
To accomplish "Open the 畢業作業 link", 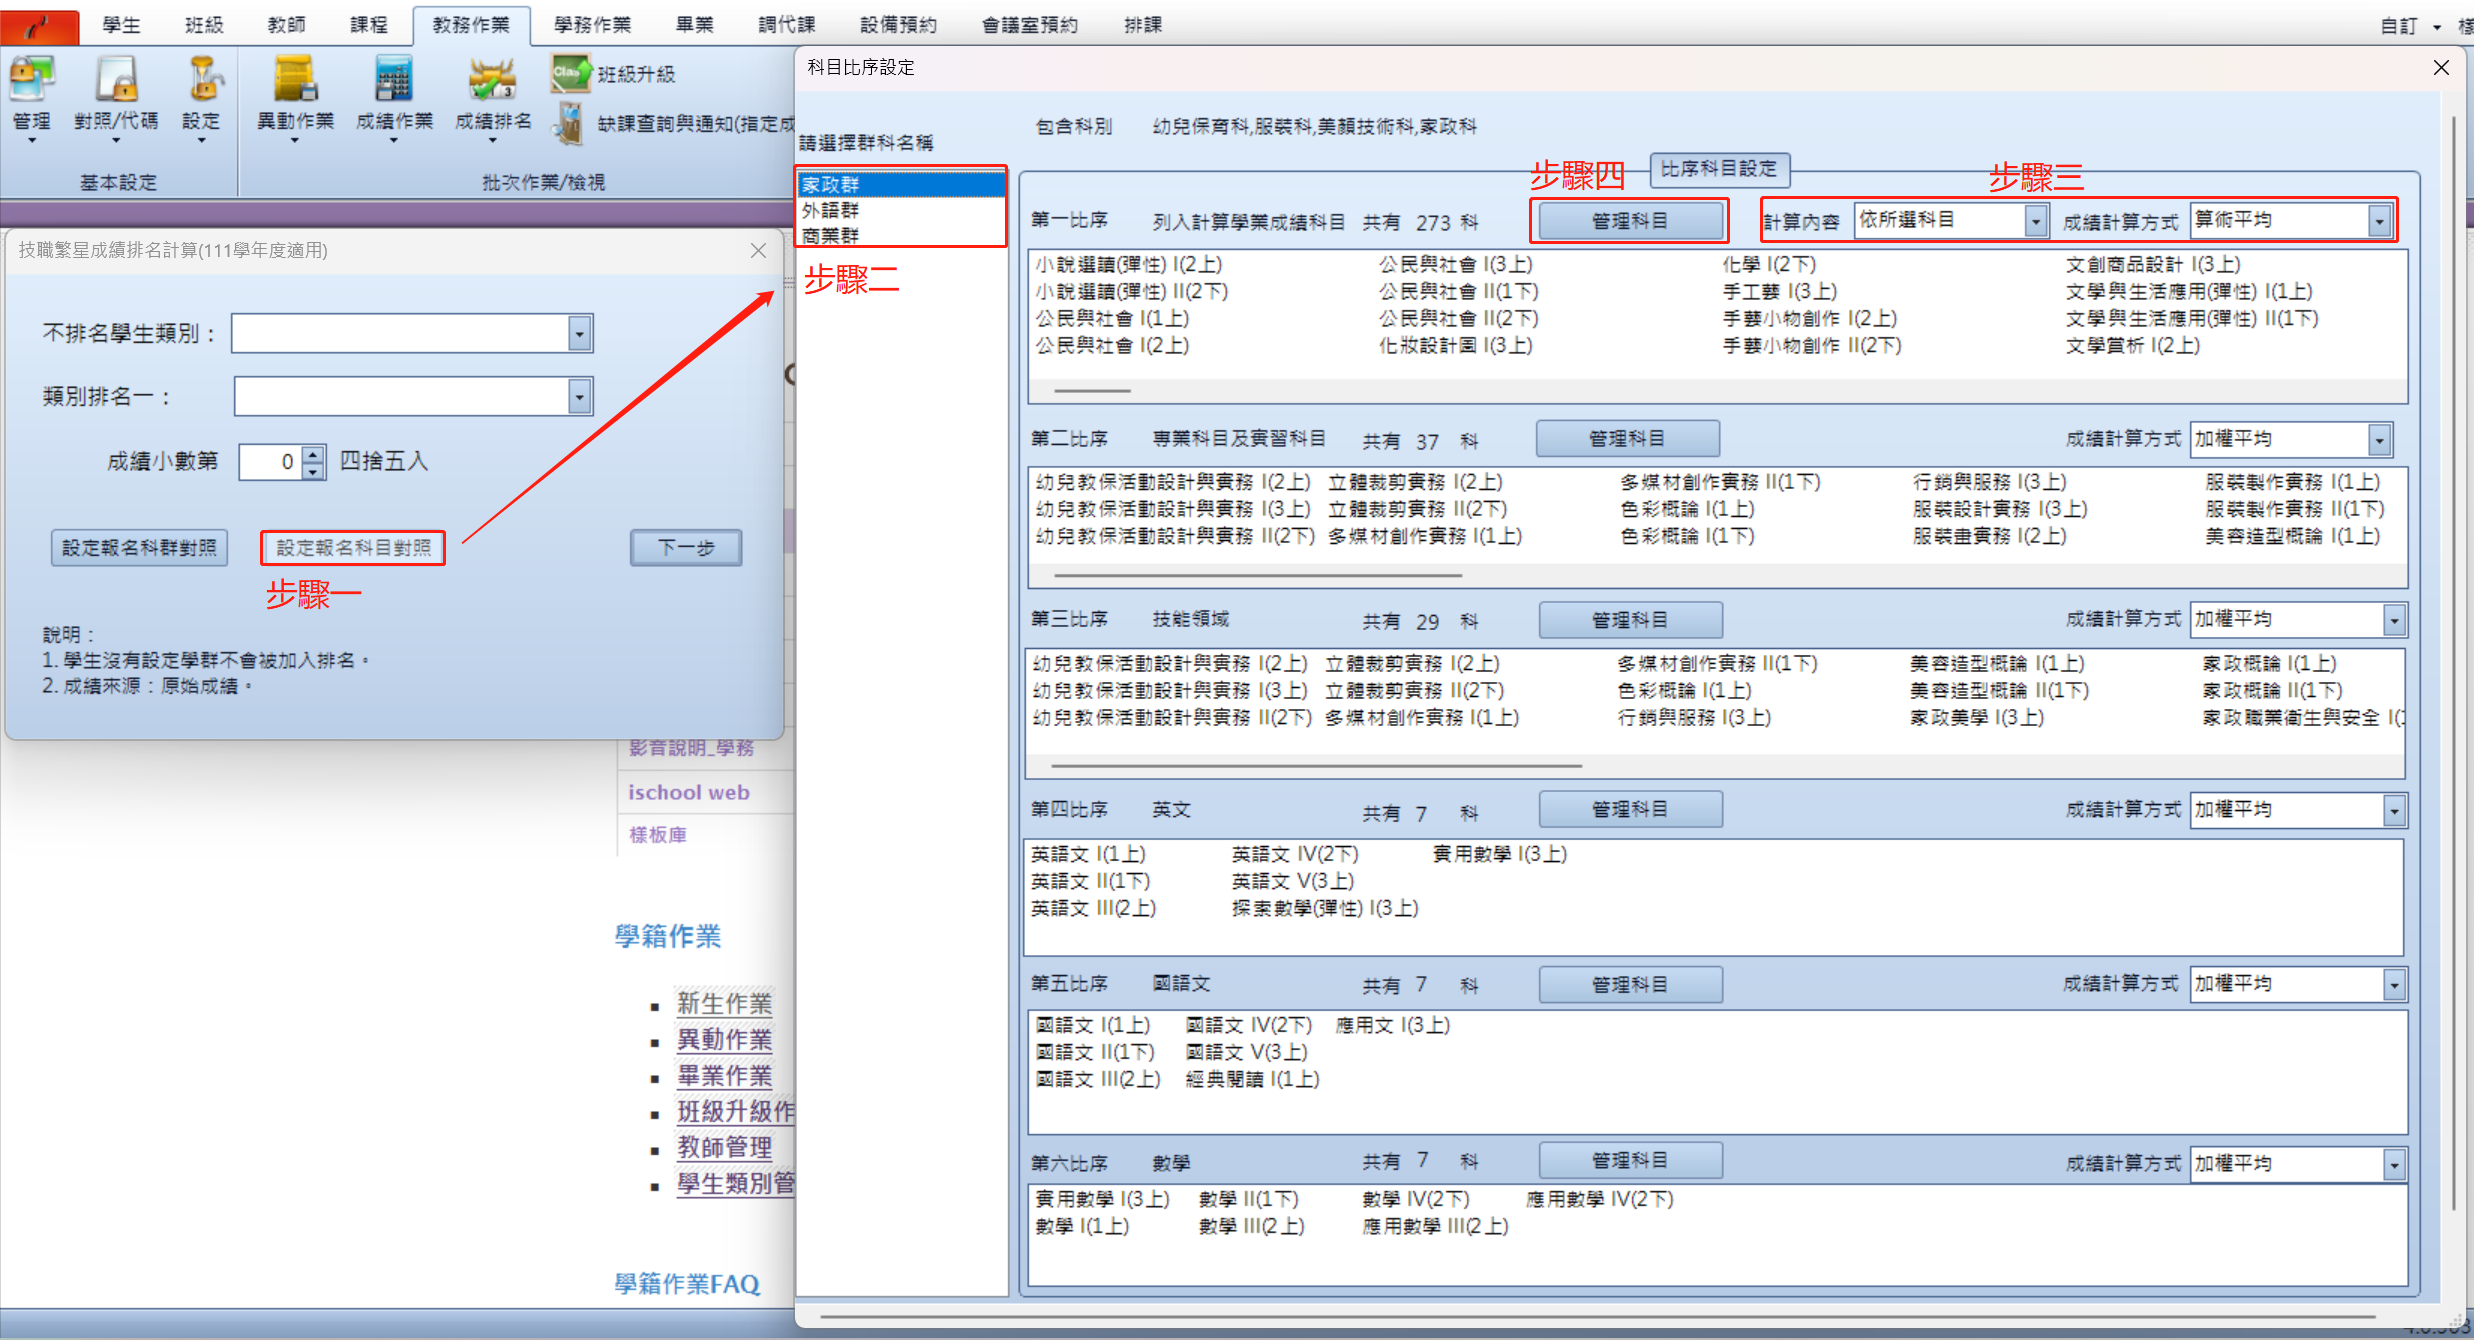I will 724,1075.
